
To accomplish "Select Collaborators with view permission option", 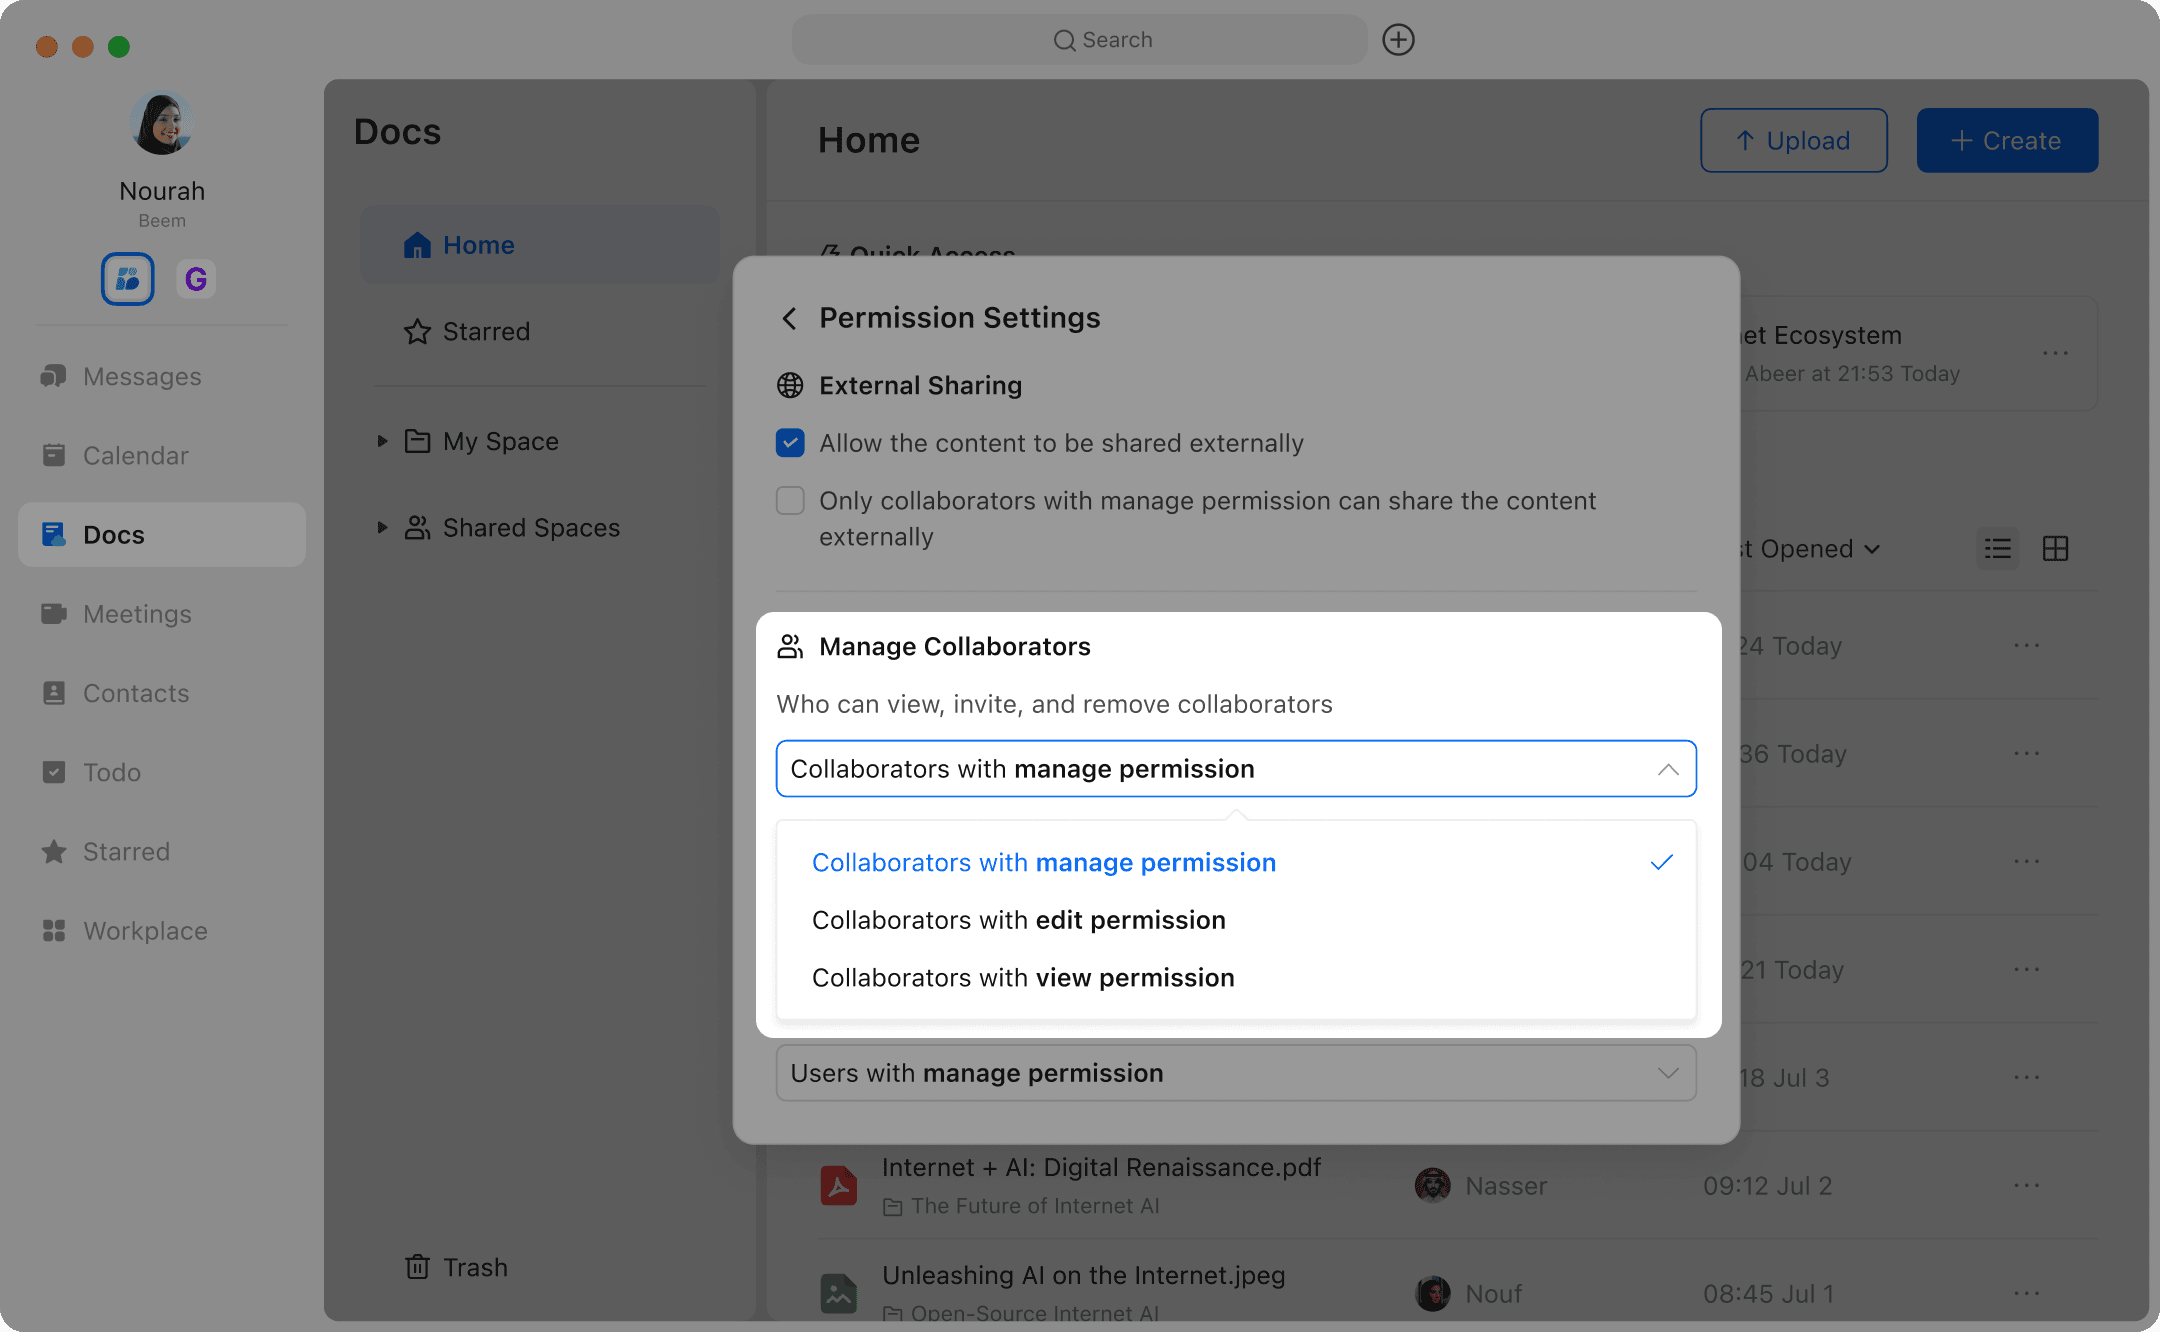I will [1022, 977].
